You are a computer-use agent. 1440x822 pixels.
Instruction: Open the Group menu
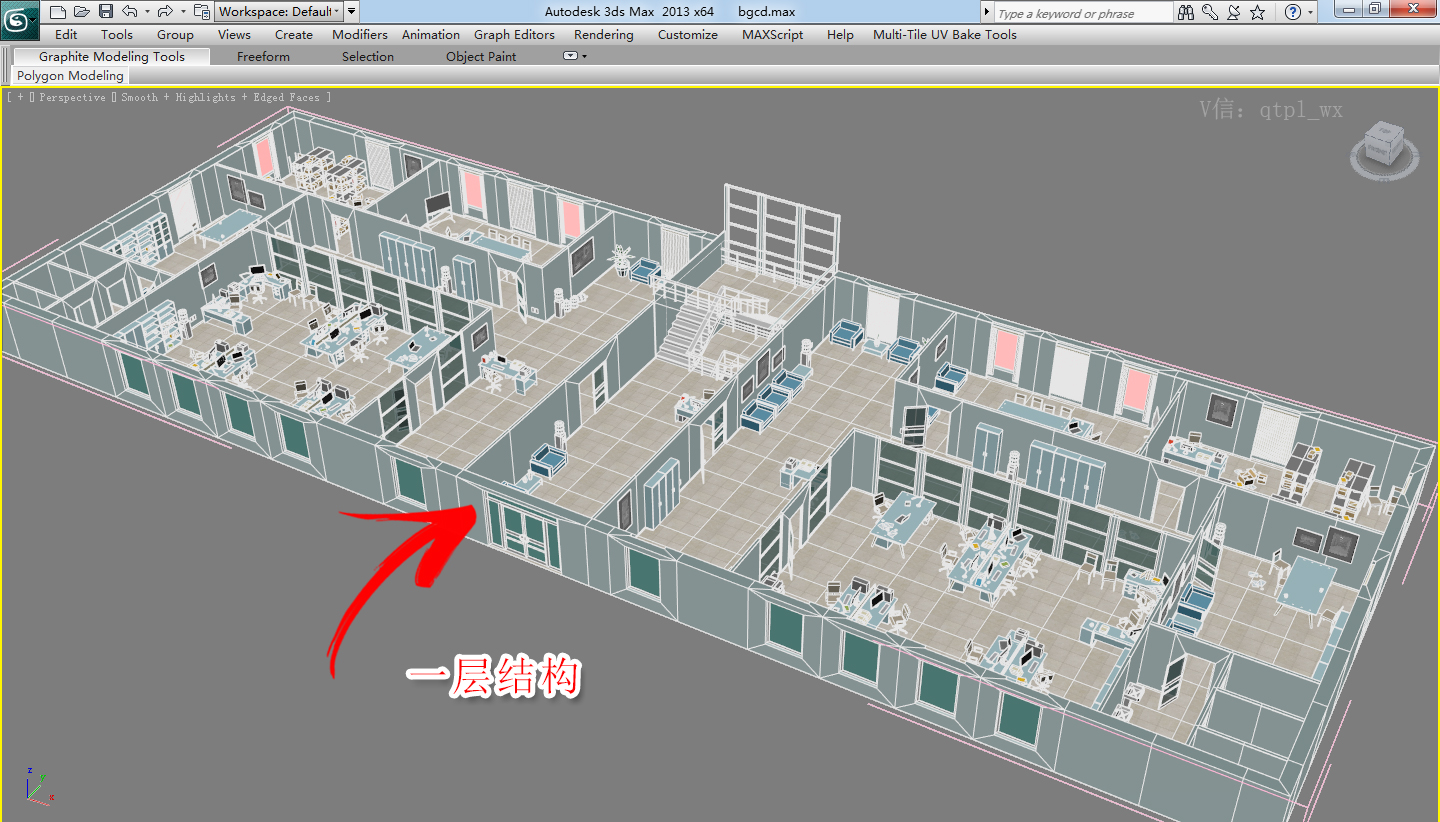point(175,34)
